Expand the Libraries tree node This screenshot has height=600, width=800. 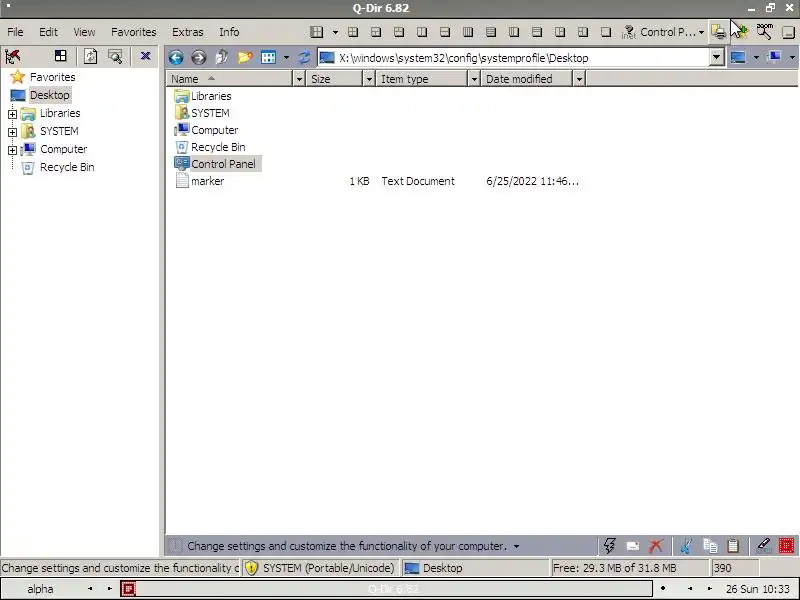pyautogui.click(x=12, y=114)
